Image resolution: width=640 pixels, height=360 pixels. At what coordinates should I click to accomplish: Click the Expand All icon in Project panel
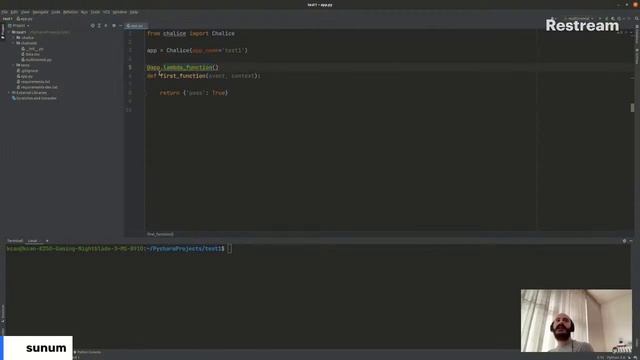[99, 26]
